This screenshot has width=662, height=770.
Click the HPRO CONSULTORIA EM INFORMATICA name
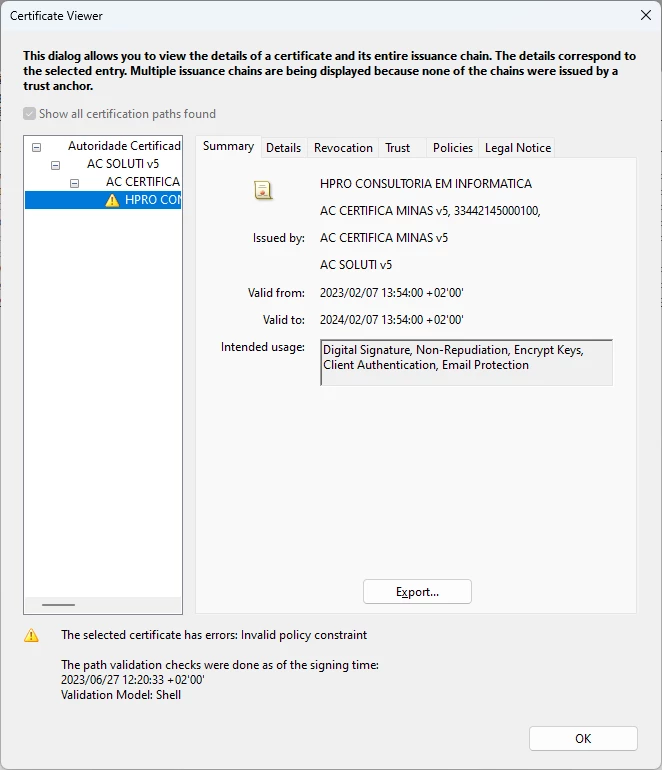[426, 184]
